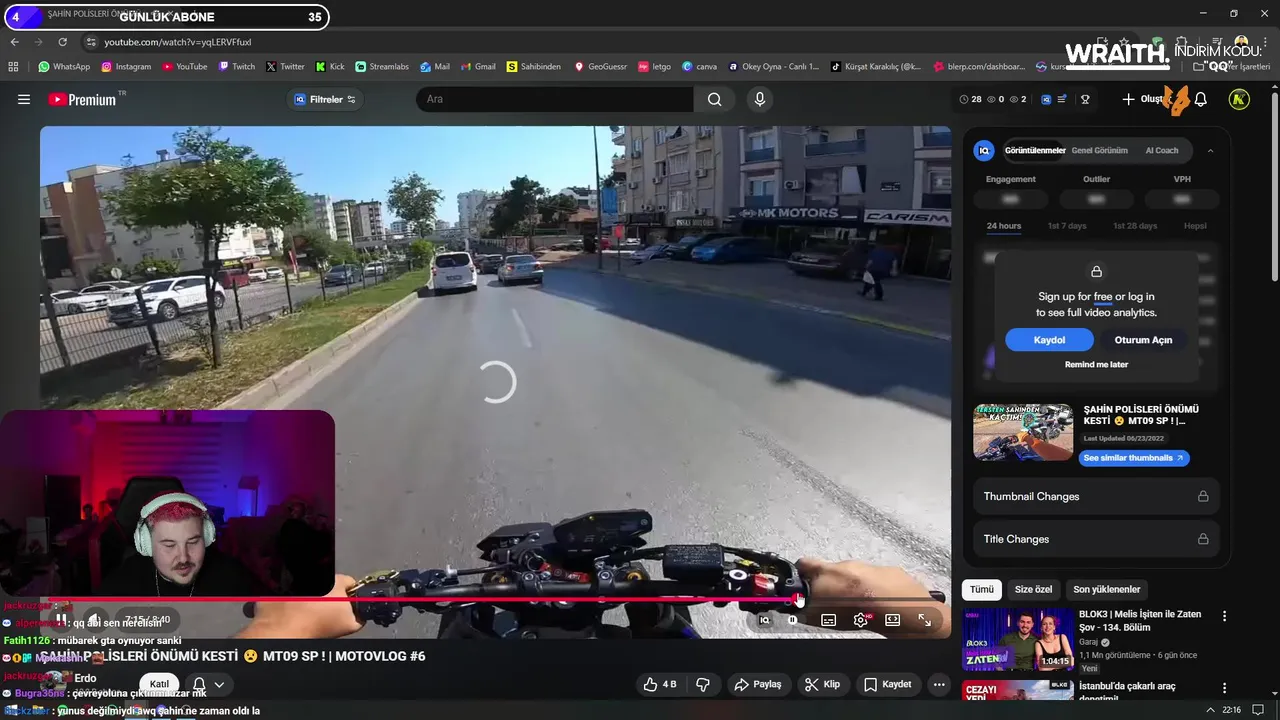Click the red progress bar scrubber handle

[798, 600]
